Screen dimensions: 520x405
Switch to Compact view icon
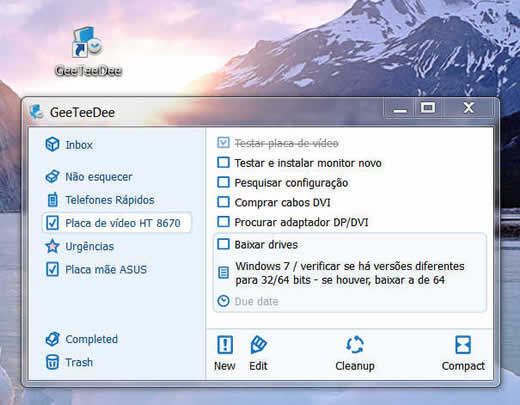click(x=463, y=344)
